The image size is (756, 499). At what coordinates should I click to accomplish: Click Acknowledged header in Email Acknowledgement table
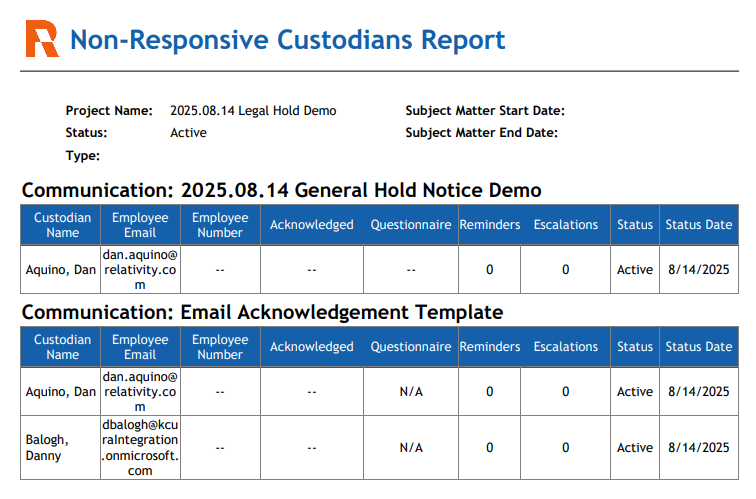click(311, 347)
